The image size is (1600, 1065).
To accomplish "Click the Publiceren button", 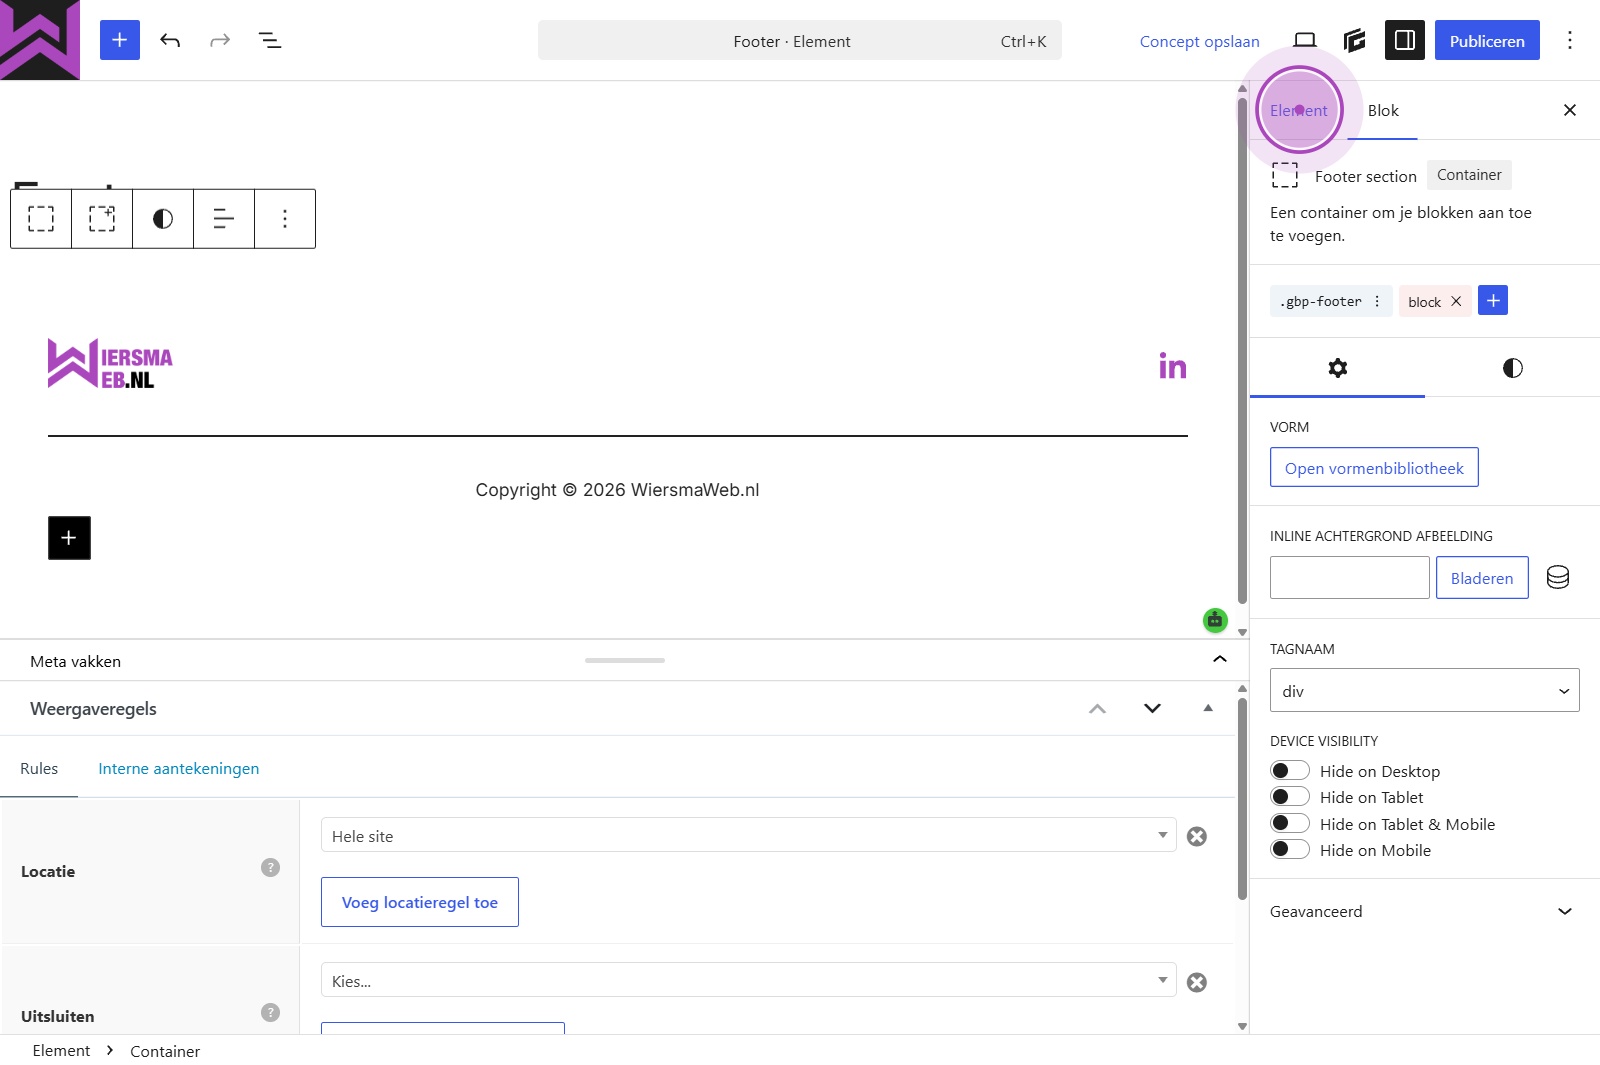I will point(1487,40).
